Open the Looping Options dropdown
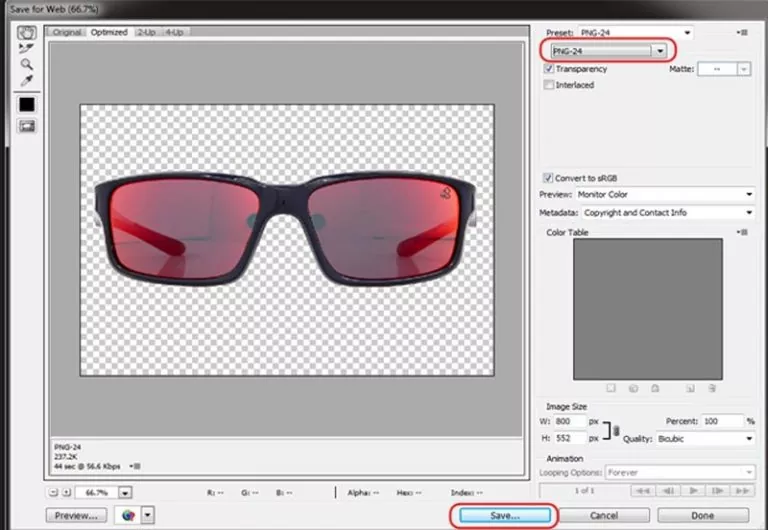Viewport: 768px width, 530px height. 680,473
